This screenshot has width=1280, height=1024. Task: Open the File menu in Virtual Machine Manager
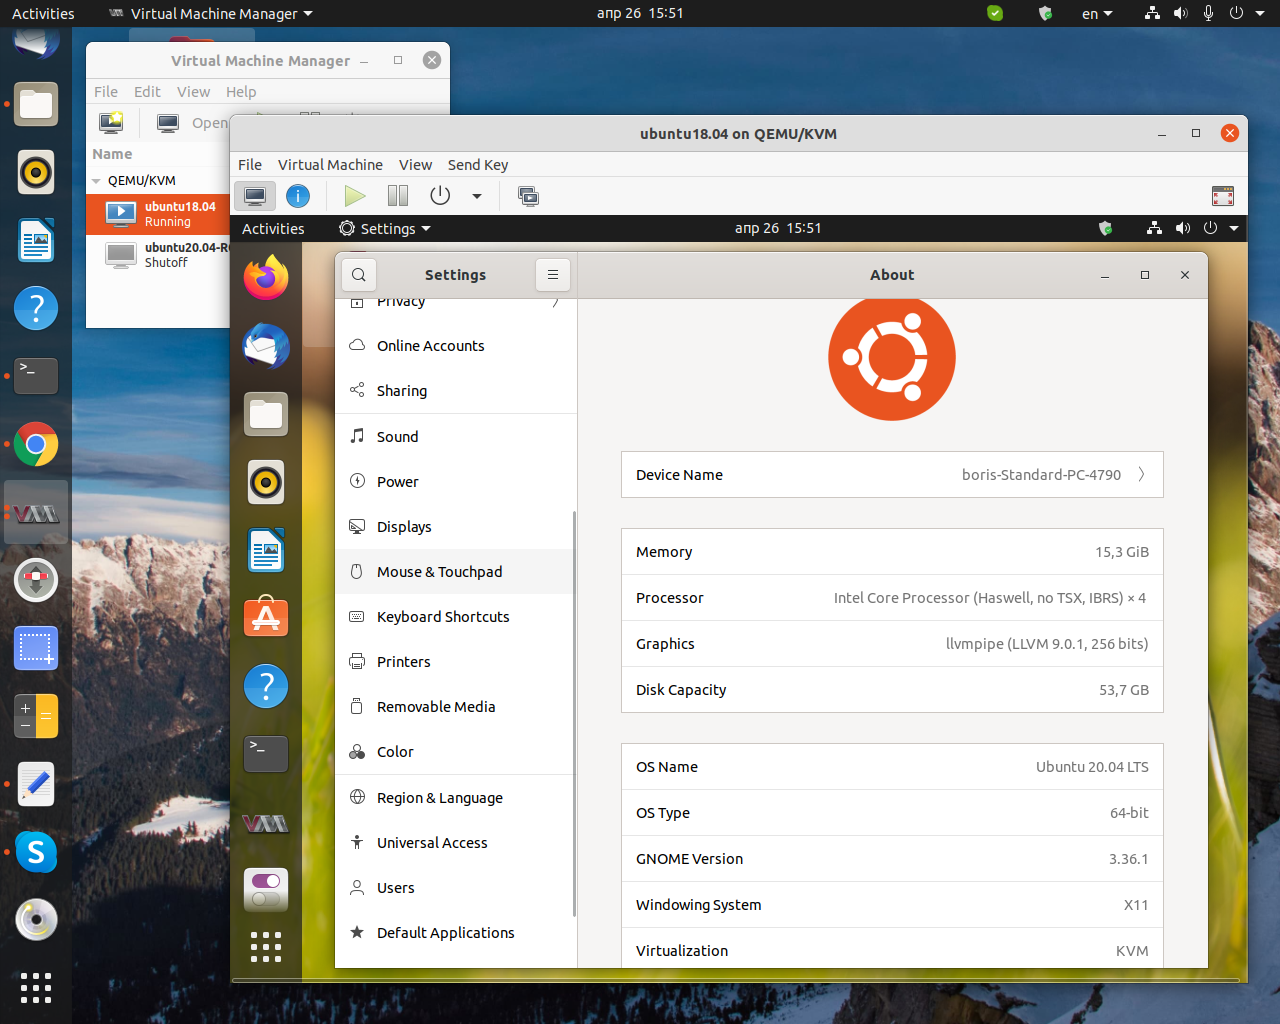click(105, 91)
